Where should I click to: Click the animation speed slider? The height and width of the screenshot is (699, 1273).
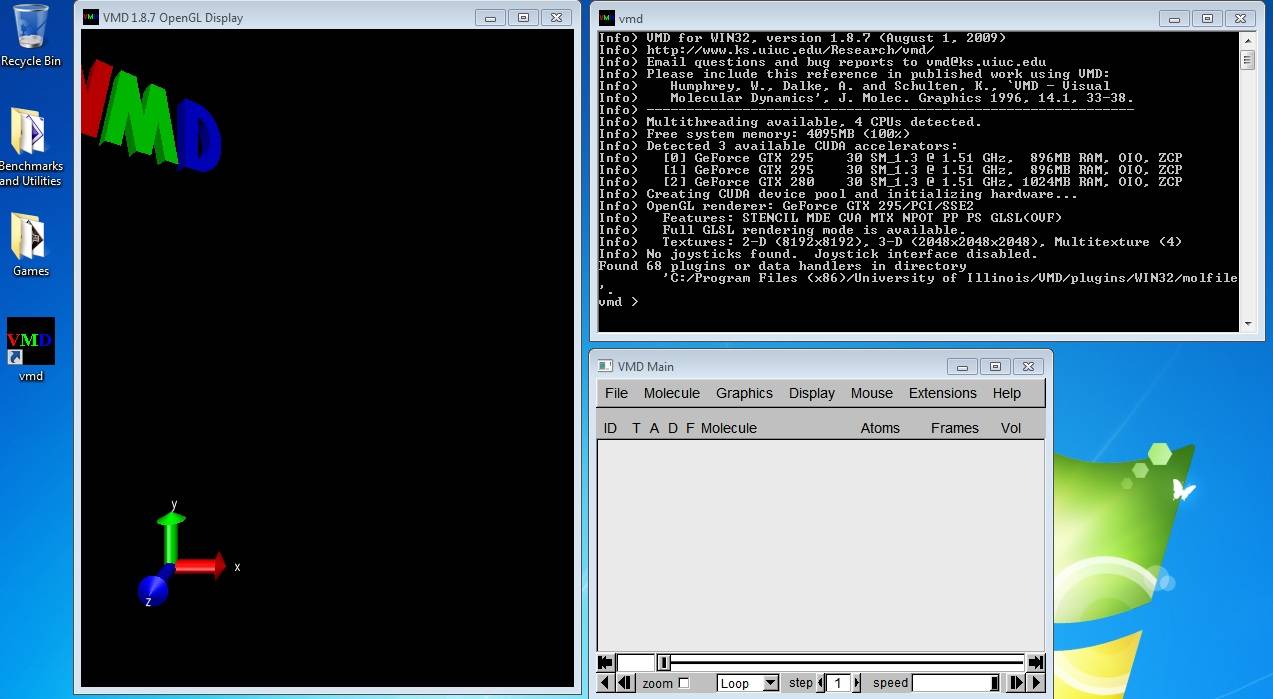pyautogui.click(x=956, y=683)
